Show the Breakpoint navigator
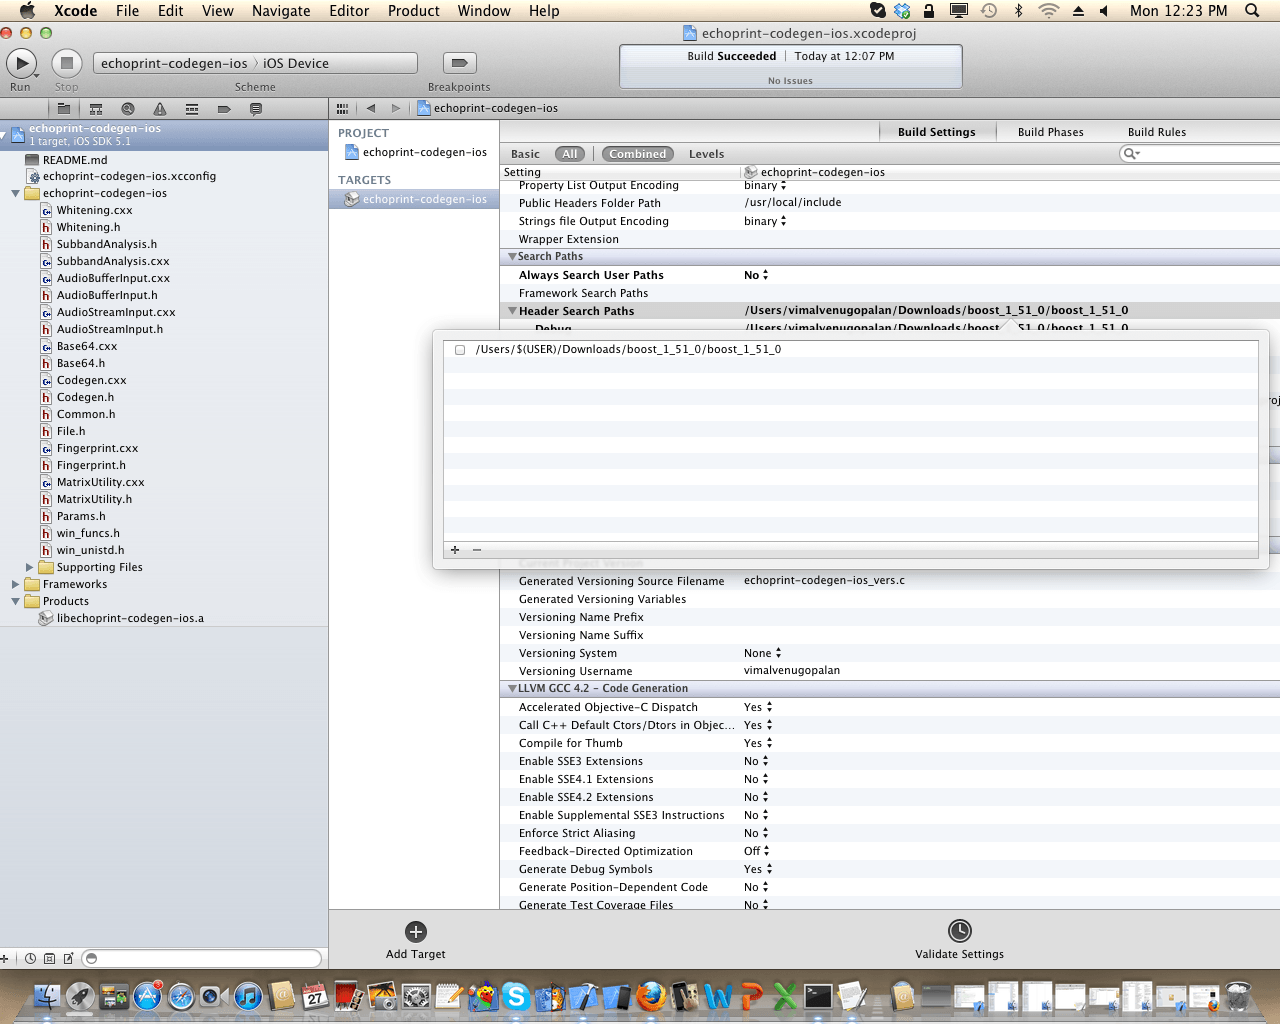This screenshot has width=1280, height=1024. point(224,109)
